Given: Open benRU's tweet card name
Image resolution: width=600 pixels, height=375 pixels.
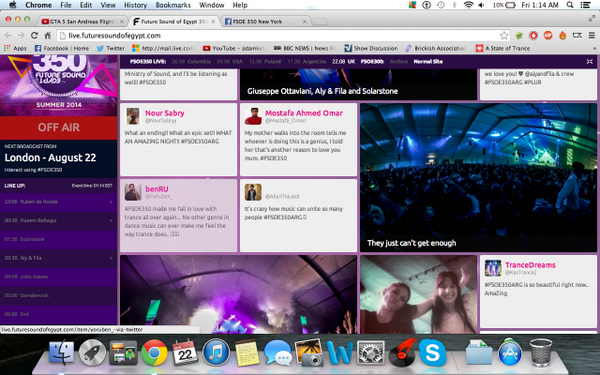Looking at the screenshot, I should click(x=157, y=189).
